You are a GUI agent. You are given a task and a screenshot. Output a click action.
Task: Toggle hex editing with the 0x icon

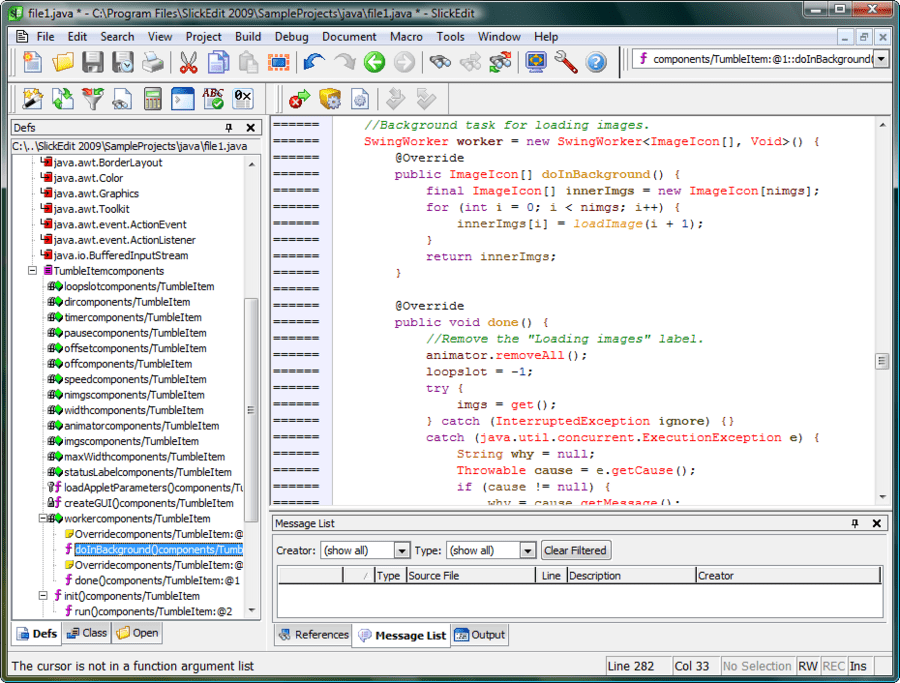point(241,99)
